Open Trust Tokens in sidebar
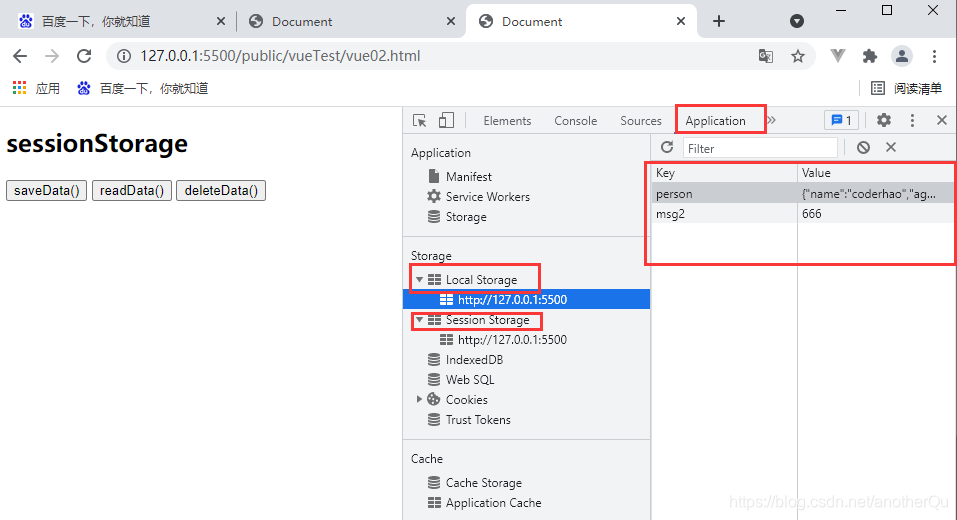This screenshot has height=520, width=957. pyautogui.click(x=477, y=420)
